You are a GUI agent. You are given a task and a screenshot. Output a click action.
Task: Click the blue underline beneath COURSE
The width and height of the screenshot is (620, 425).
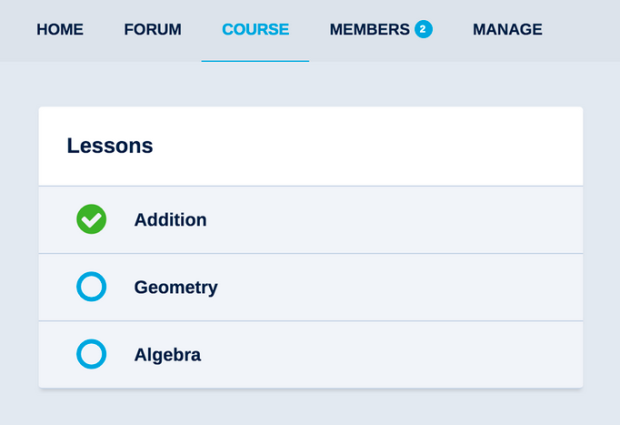tap(255, 61)
